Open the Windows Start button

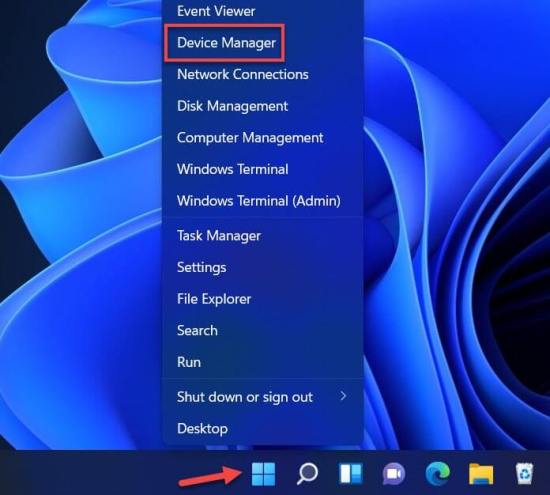[x=263, y=474]
